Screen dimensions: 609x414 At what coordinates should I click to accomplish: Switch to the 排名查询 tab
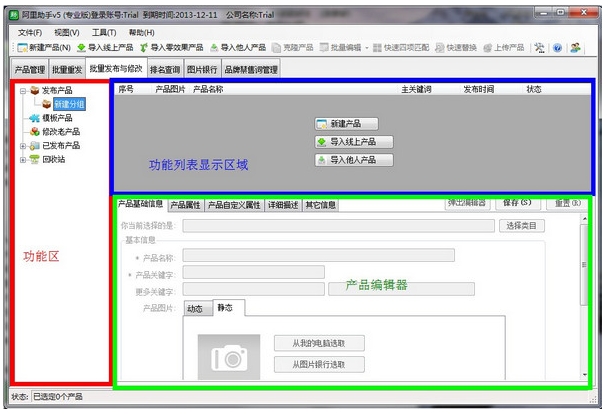pos(165,70)
